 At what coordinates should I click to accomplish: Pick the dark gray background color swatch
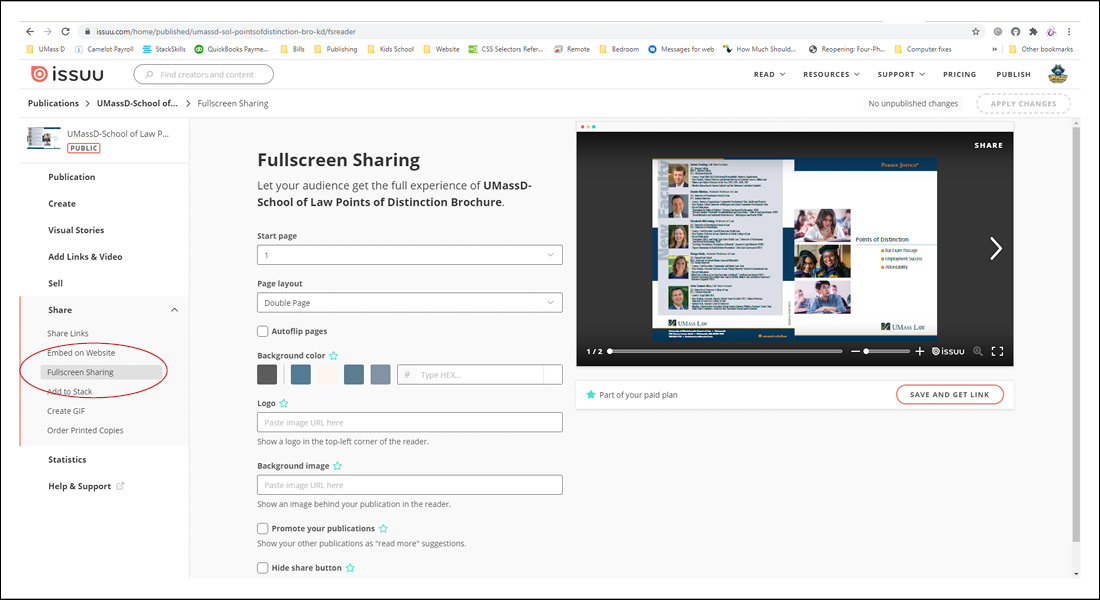tap(267, 374)
